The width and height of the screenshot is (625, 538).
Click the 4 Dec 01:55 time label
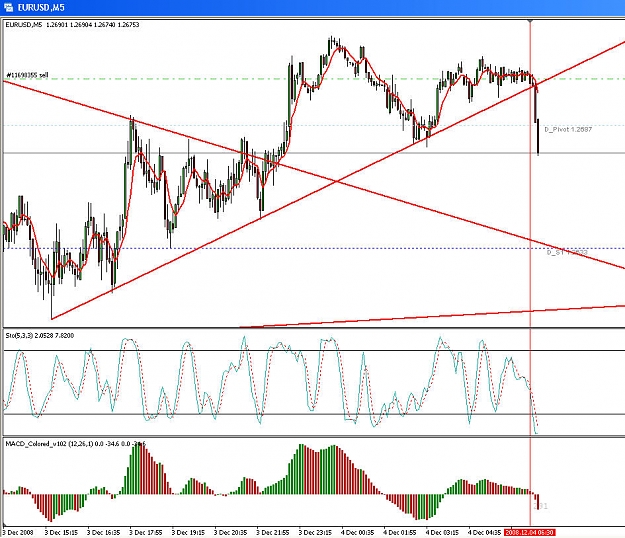[399, 532]
